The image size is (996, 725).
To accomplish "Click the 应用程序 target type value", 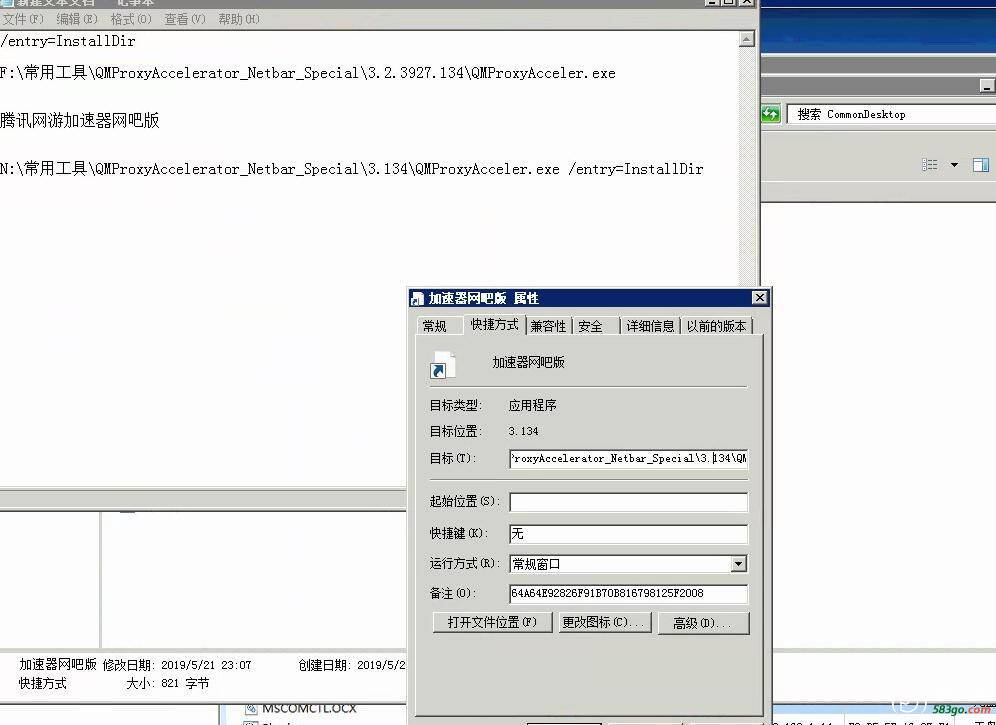I will point(532,405).
